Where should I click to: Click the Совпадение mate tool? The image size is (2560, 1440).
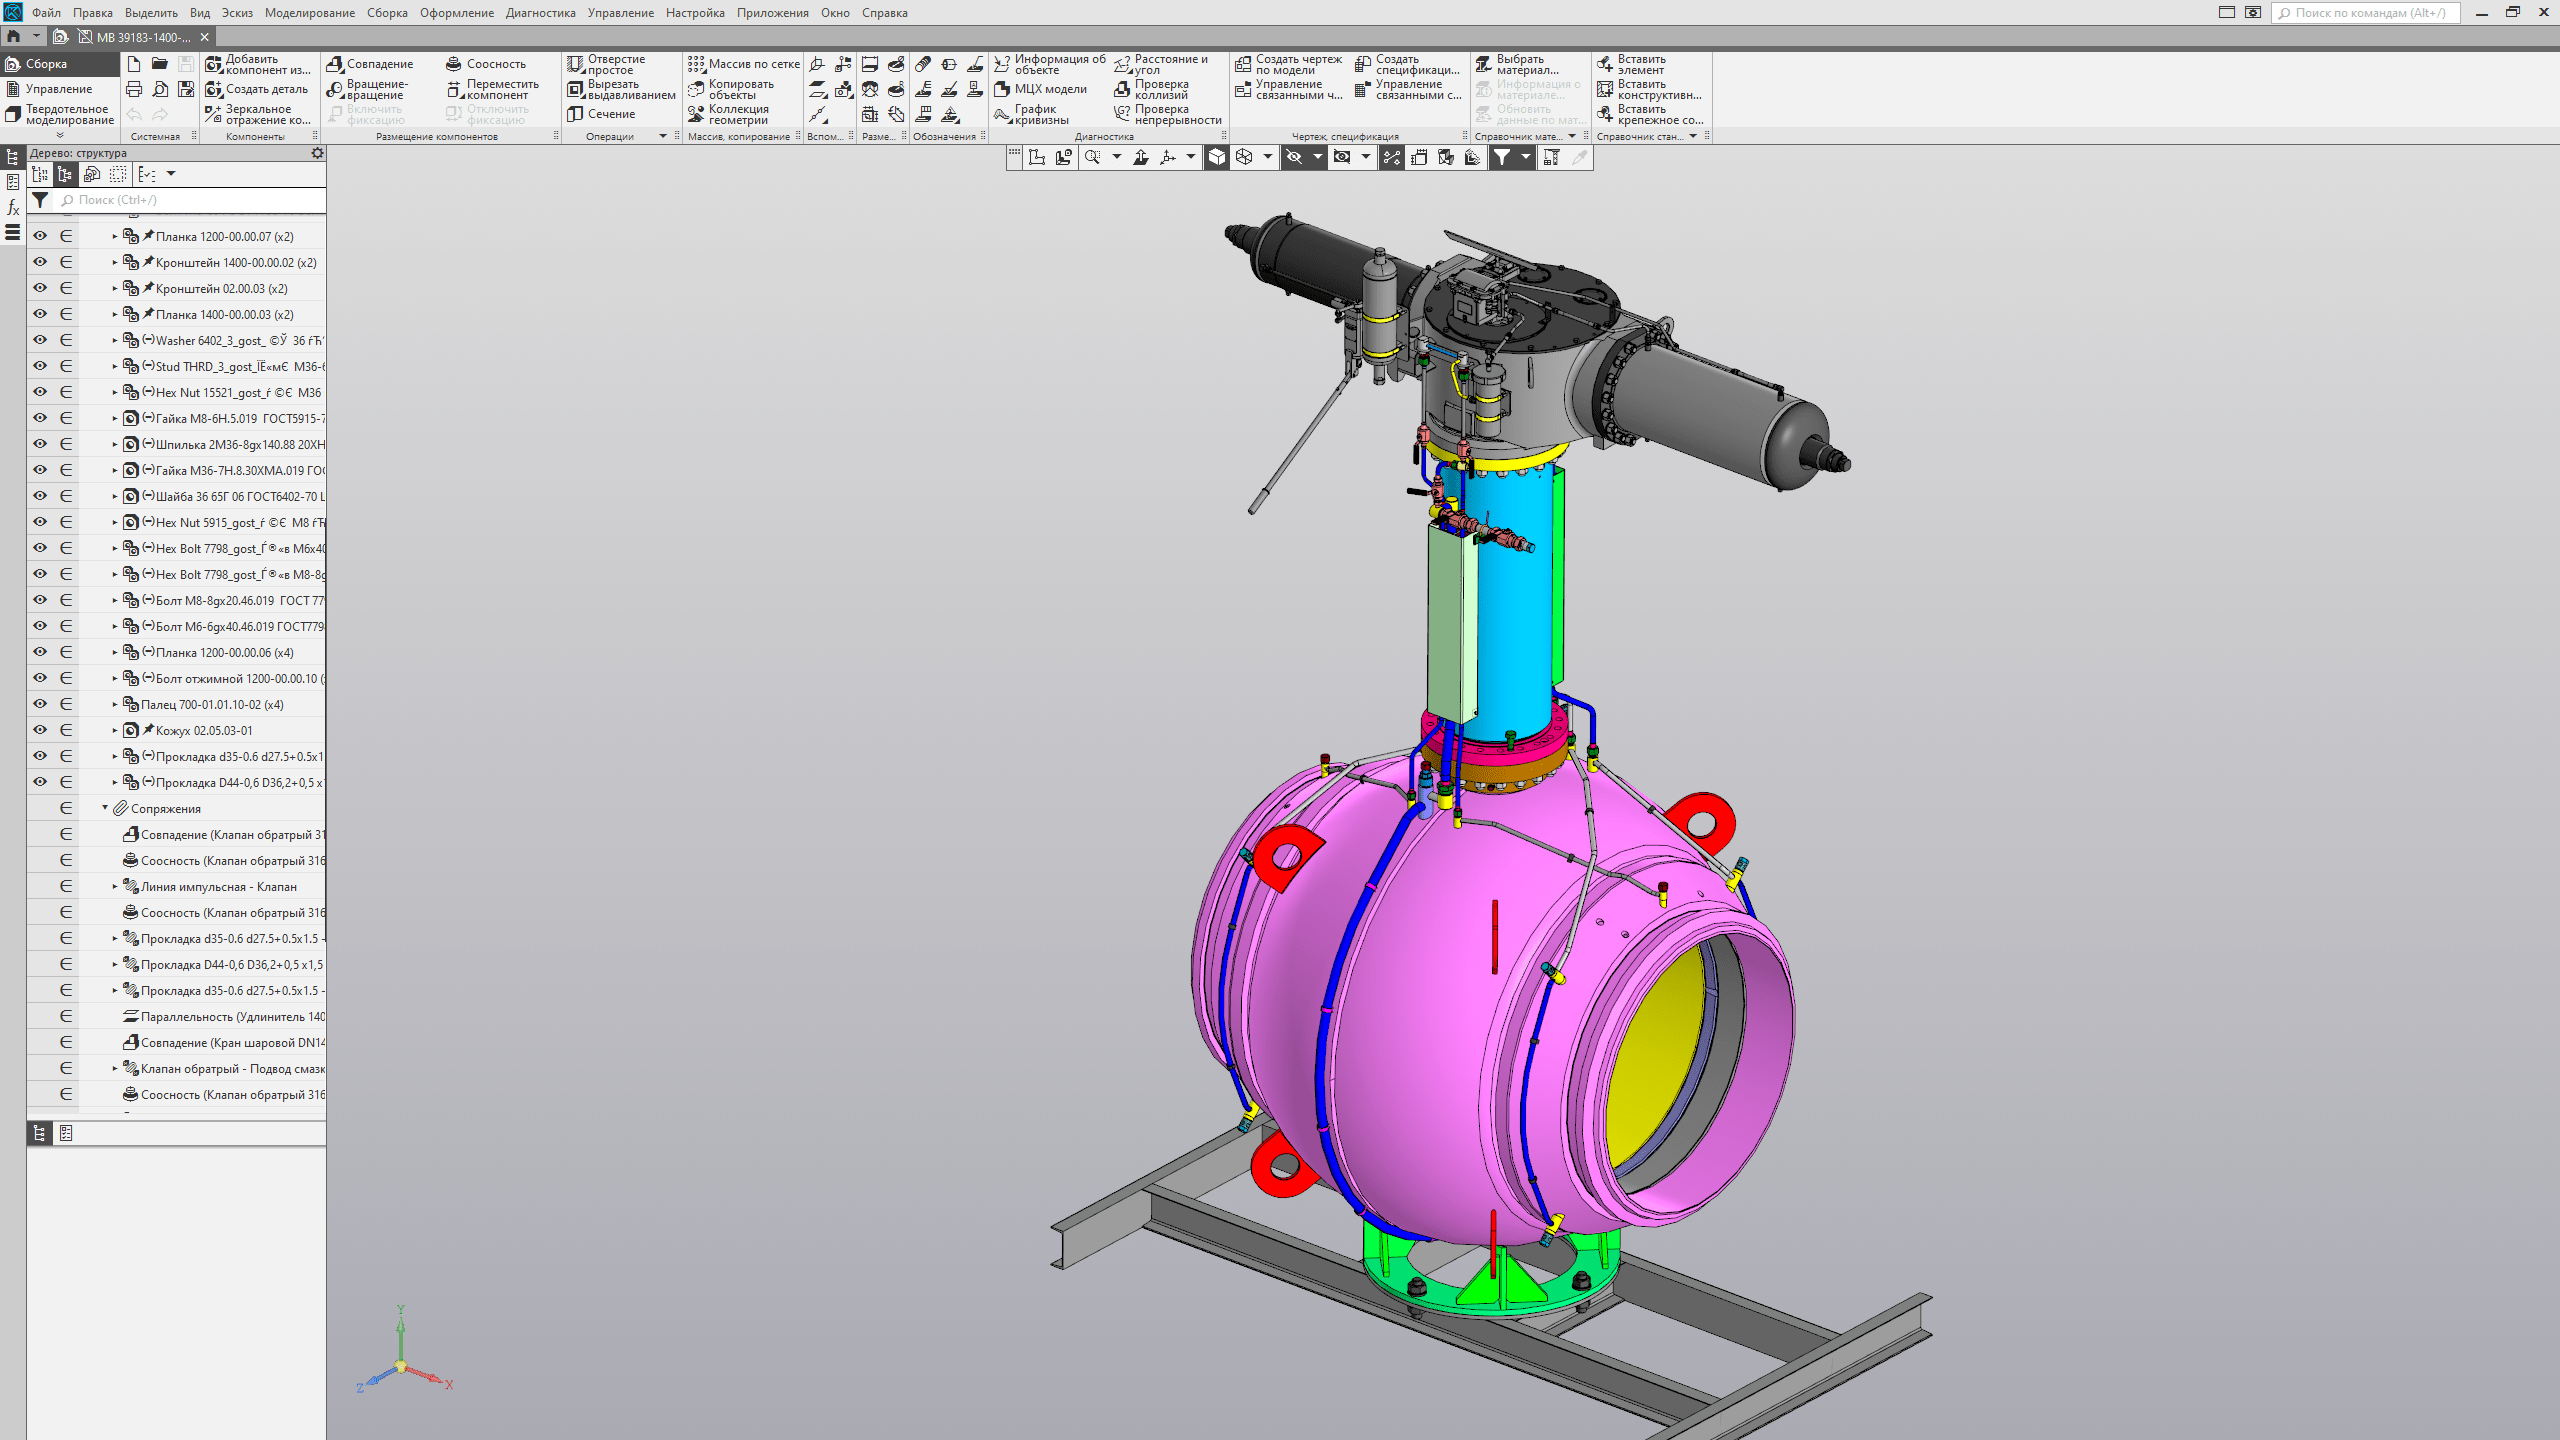[x=370, y=64]
